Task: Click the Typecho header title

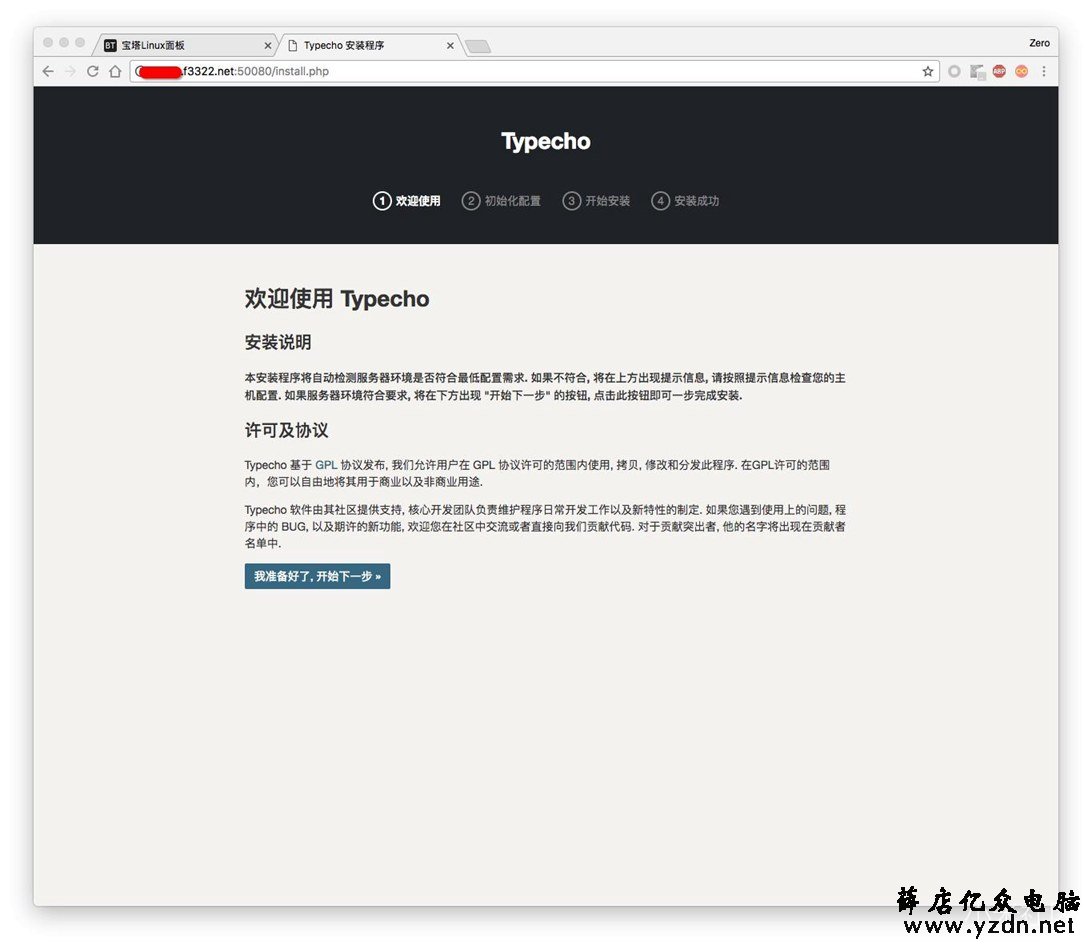Action: tap(546, 141)
